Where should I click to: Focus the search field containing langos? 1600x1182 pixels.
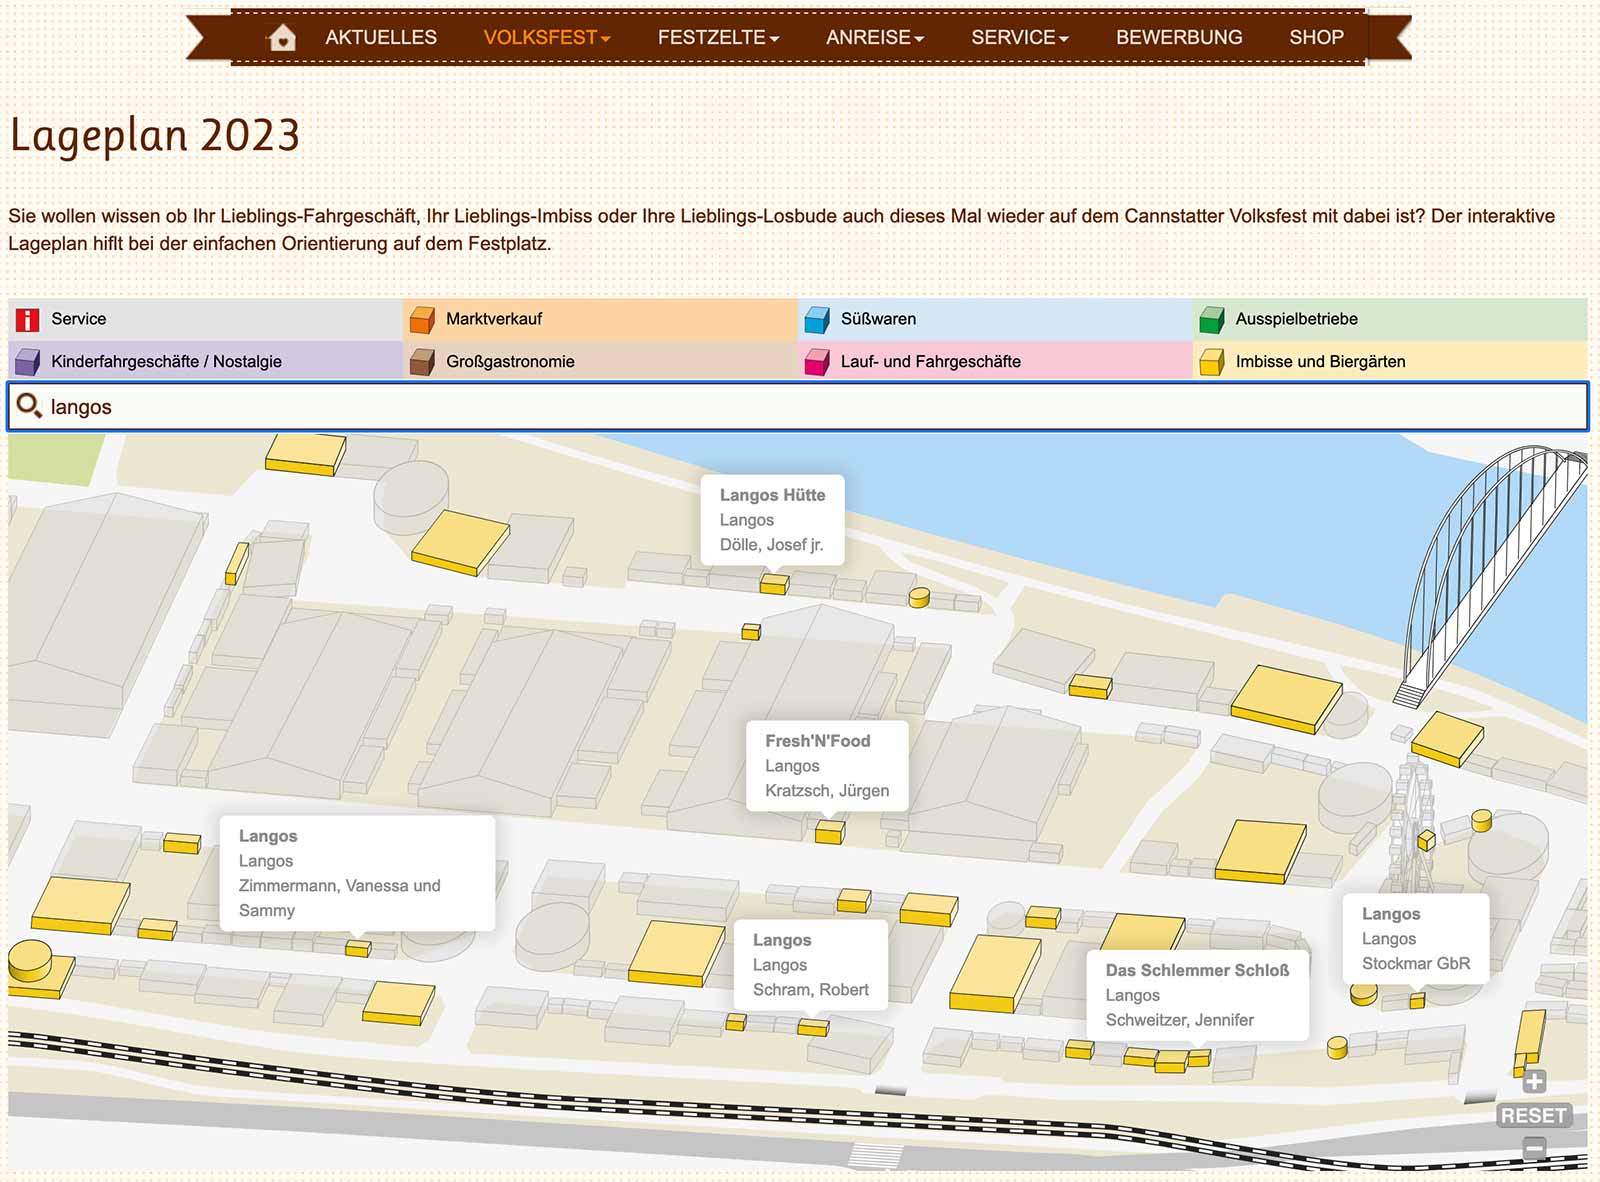(x=800, y=406)
